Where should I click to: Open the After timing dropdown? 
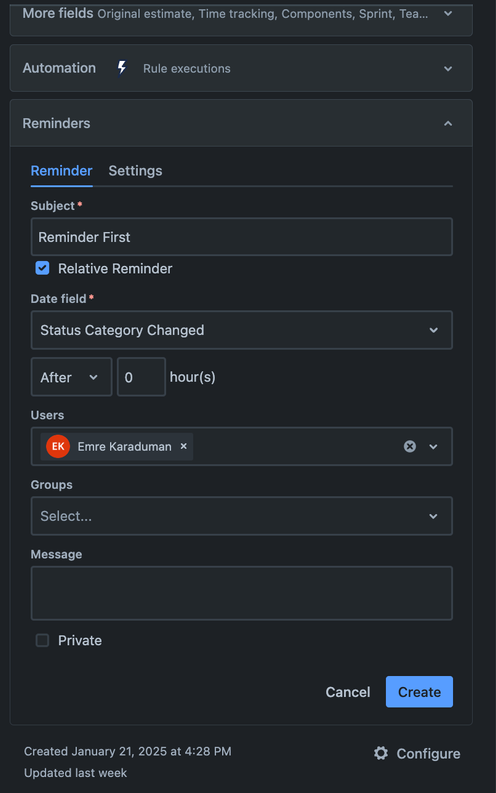pos(71,377)
